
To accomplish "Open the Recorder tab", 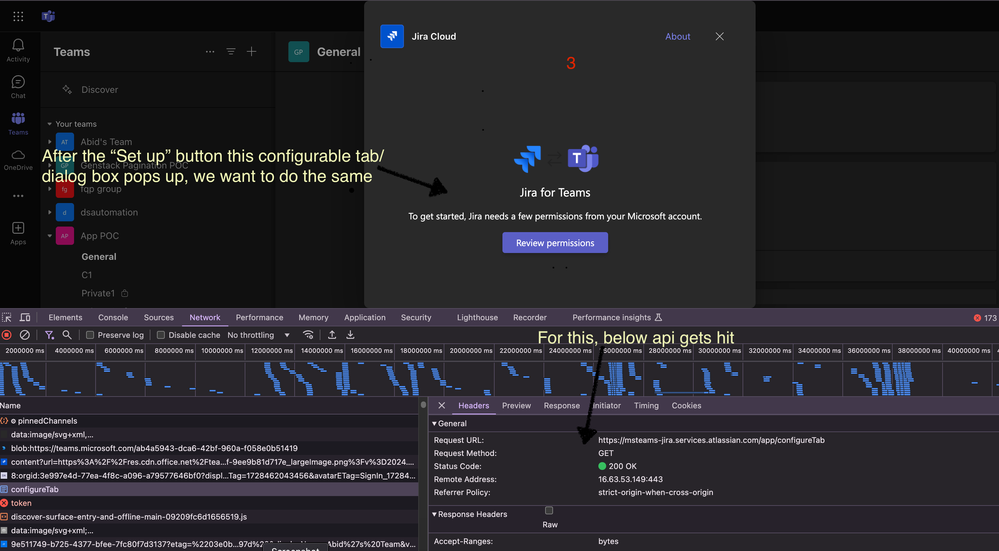I will coord(529,317).
